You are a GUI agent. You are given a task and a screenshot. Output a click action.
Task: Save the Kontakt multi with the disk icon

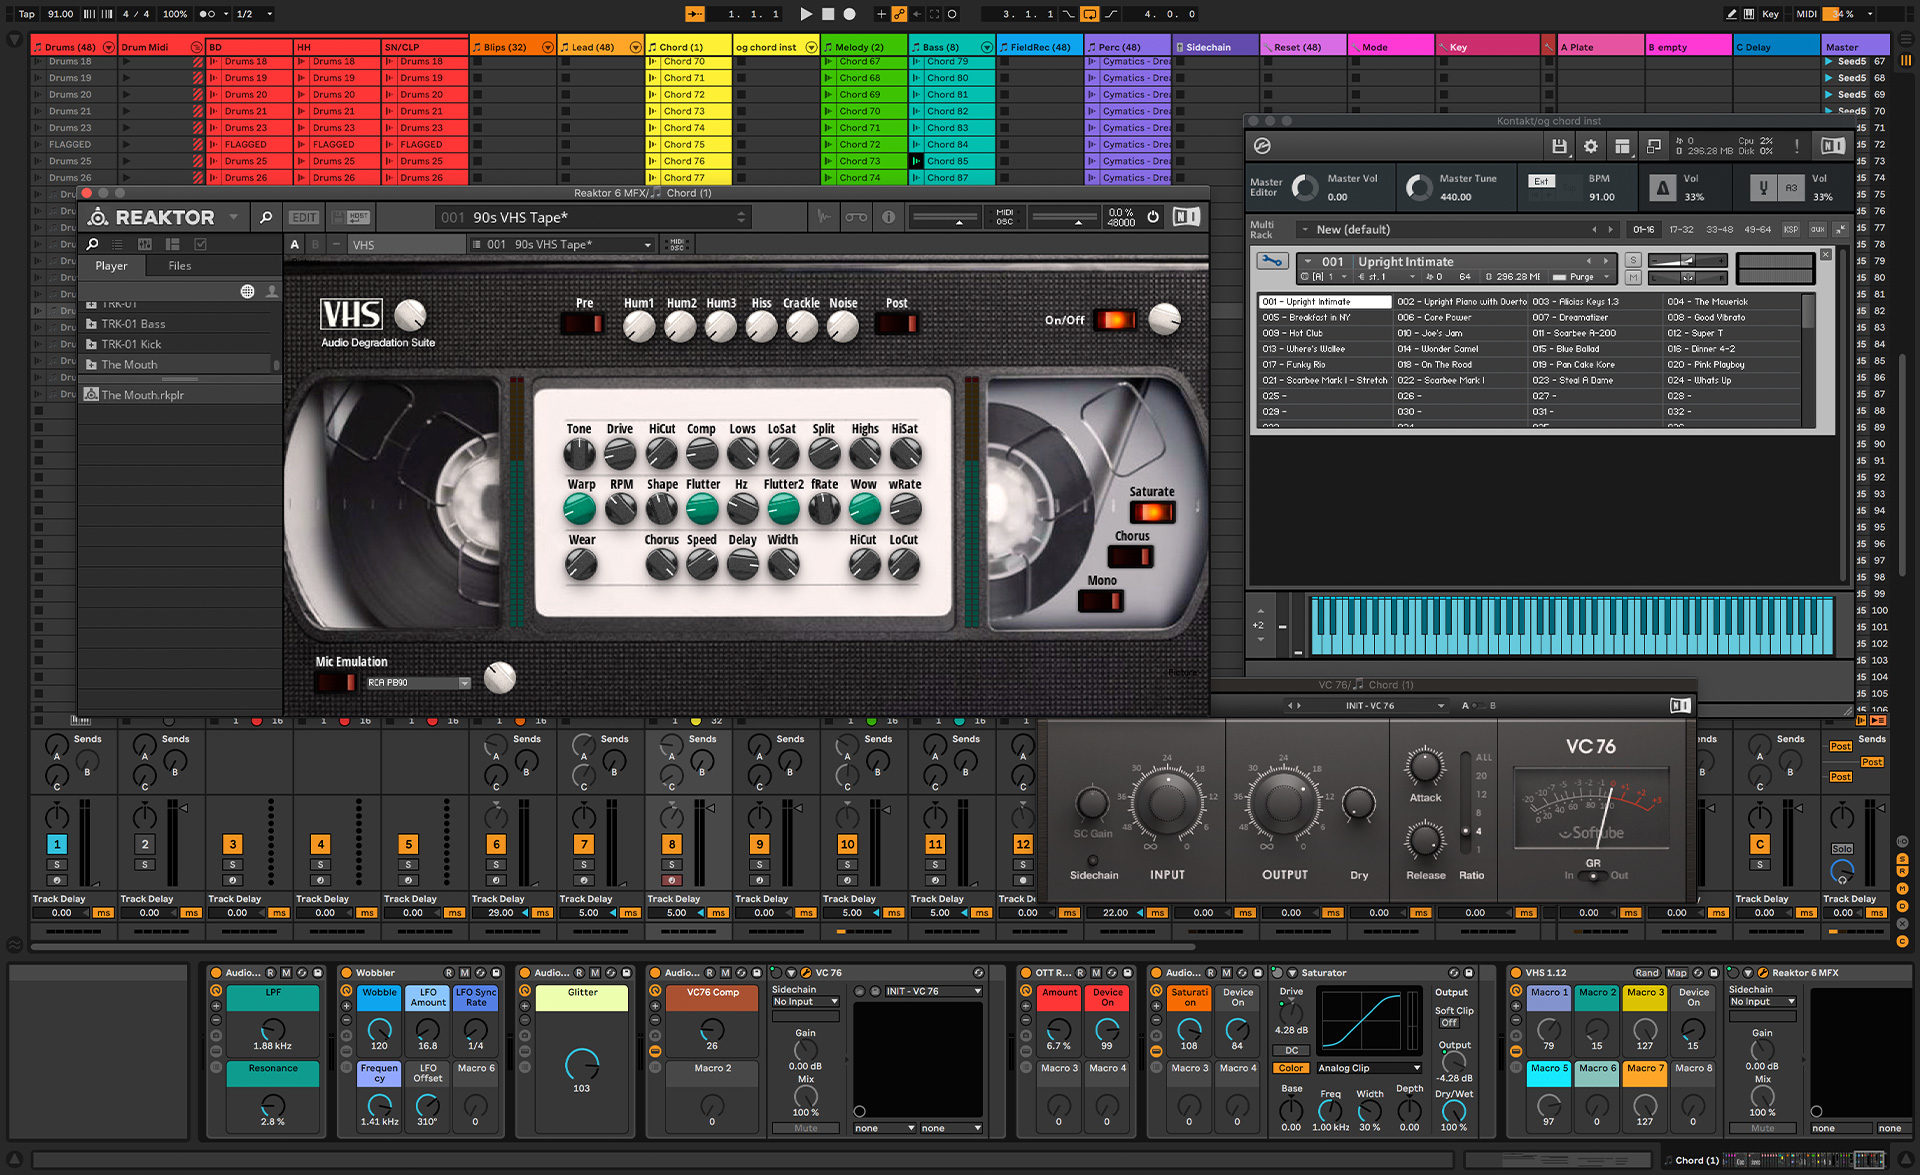pos(1560,146)
